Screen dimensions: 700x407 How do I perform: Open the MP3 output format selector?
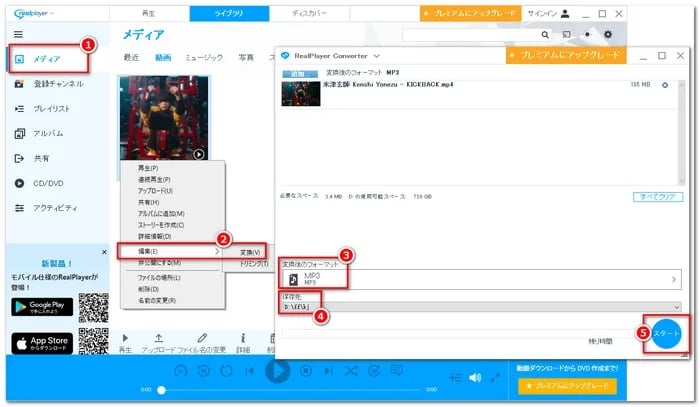[482, 279]
